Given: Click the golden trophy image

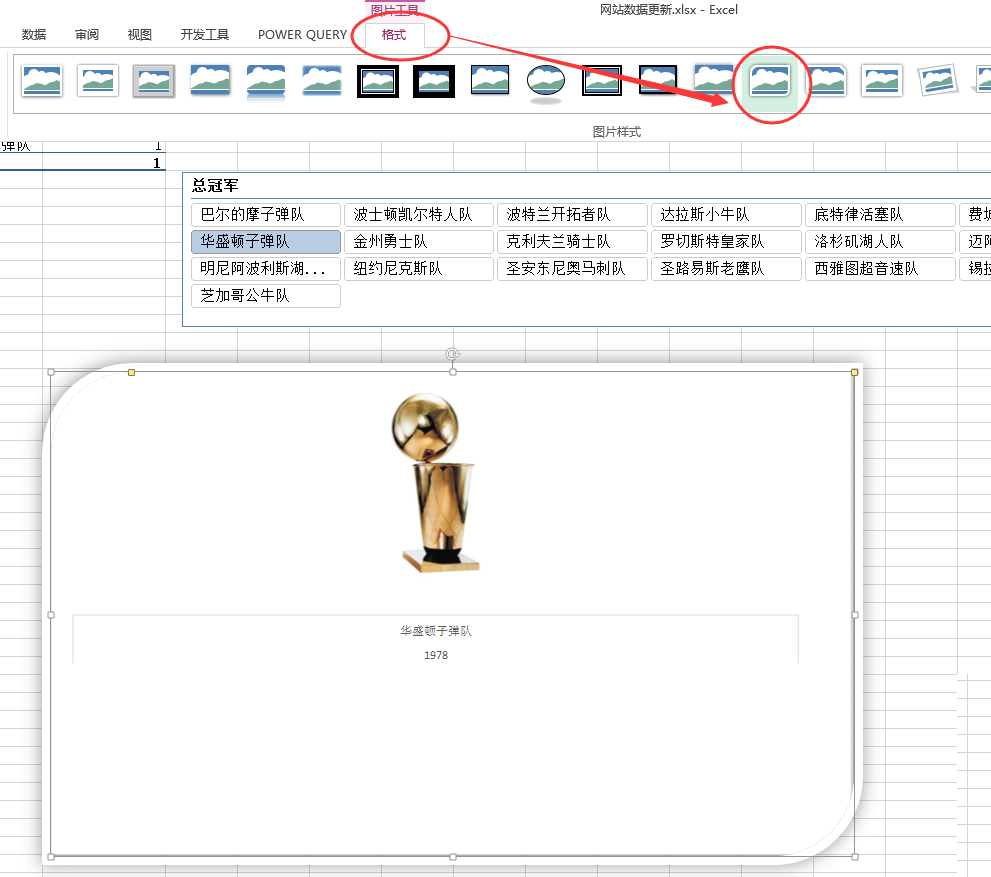Looking at the screenshot, I should (x=435, y=483).
